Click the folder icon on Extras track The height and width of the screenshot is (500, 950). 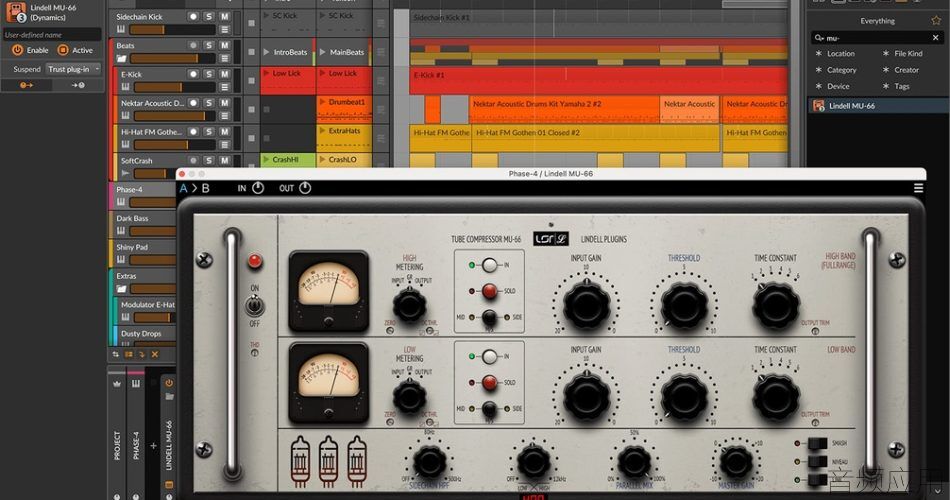coord(121,289)
